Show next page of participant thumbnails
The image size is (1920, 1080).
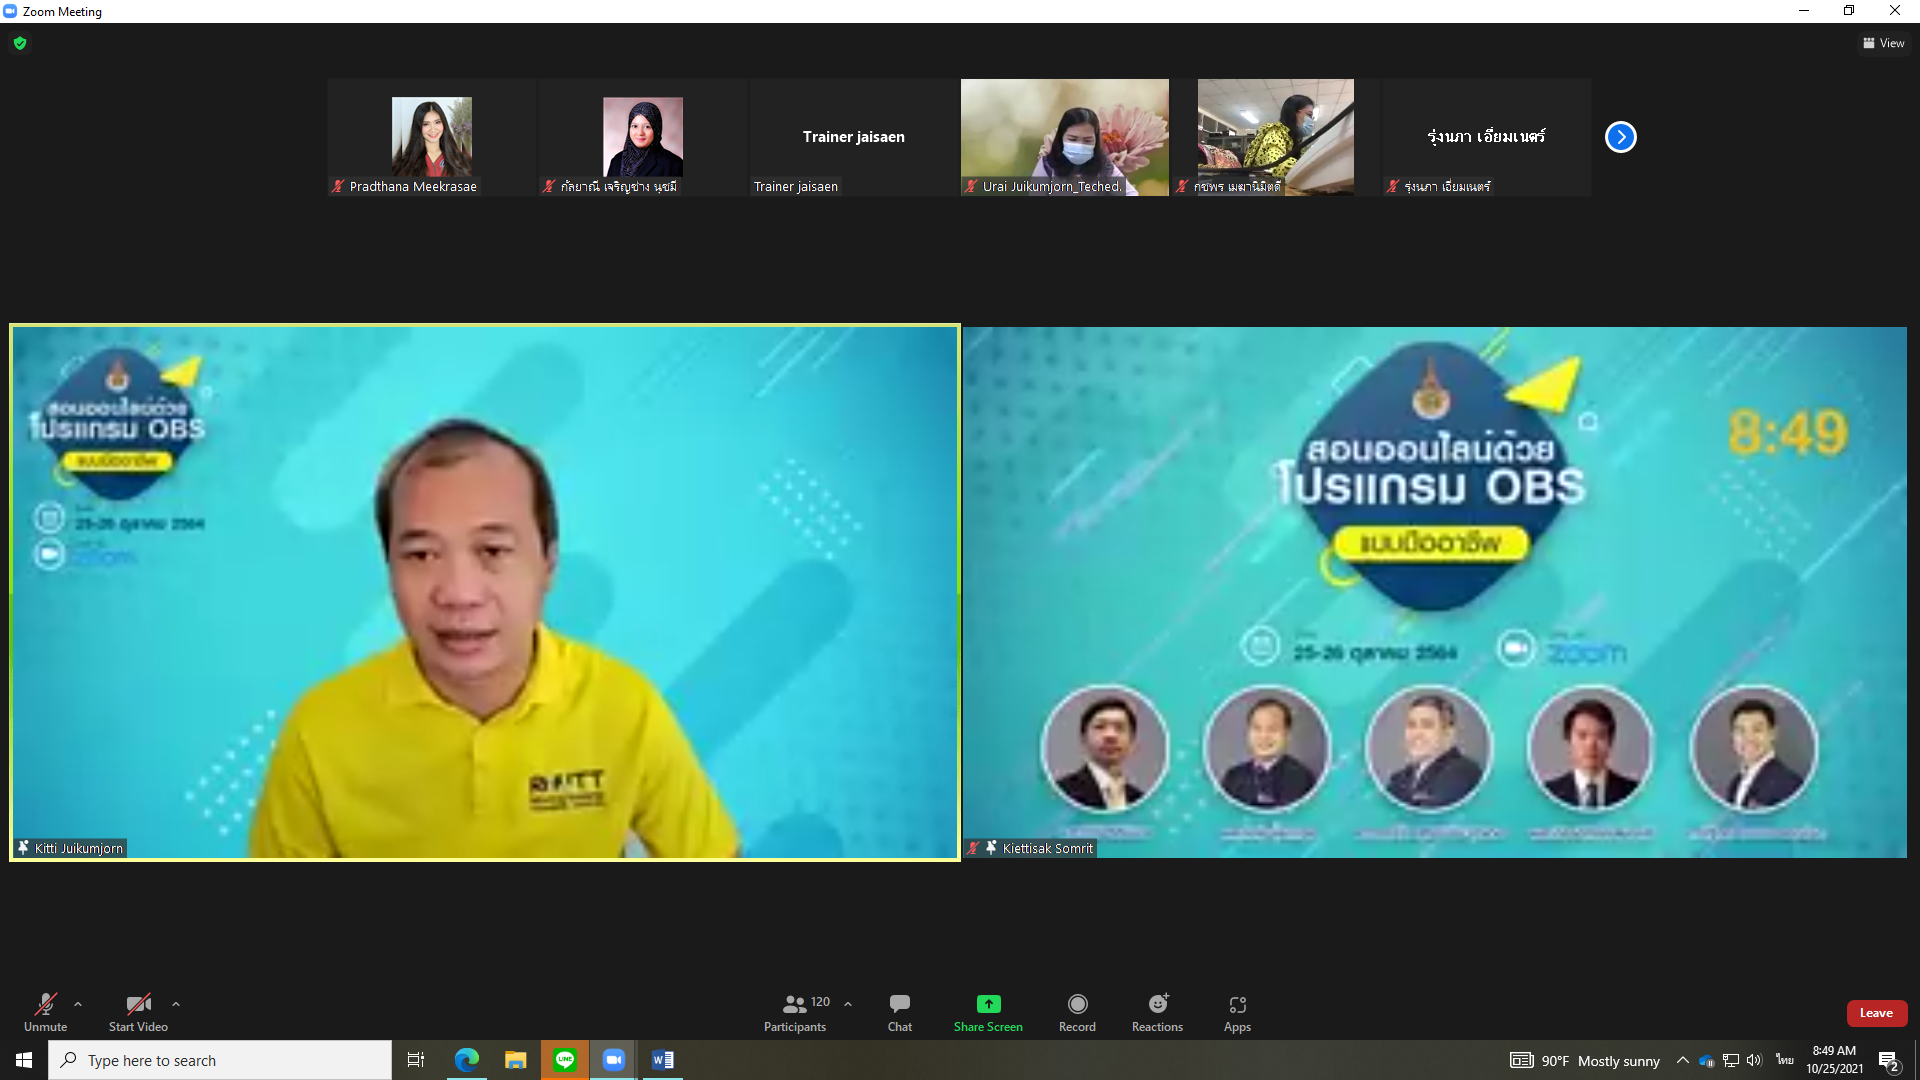1620,137
